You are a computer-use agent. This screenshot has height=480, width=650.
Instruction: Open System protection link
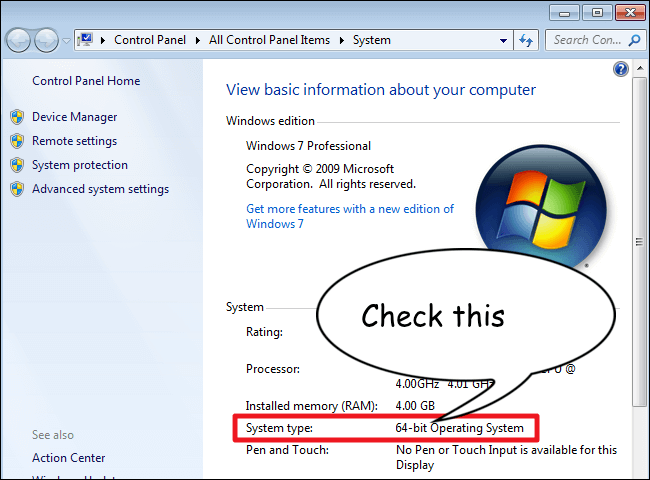tap(80, 165)
